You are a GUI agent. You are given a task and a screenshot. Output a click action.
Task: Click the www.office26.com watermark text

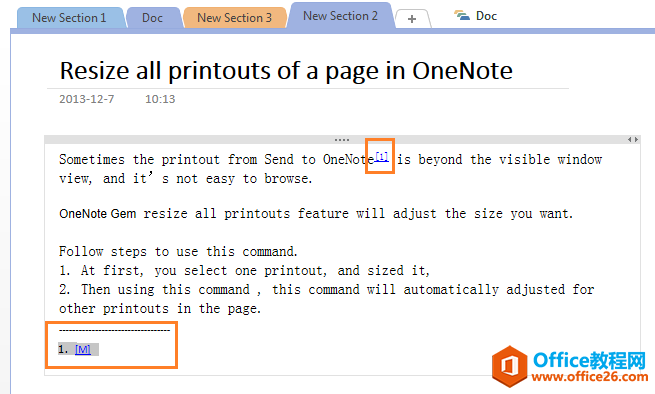point(589,377)
